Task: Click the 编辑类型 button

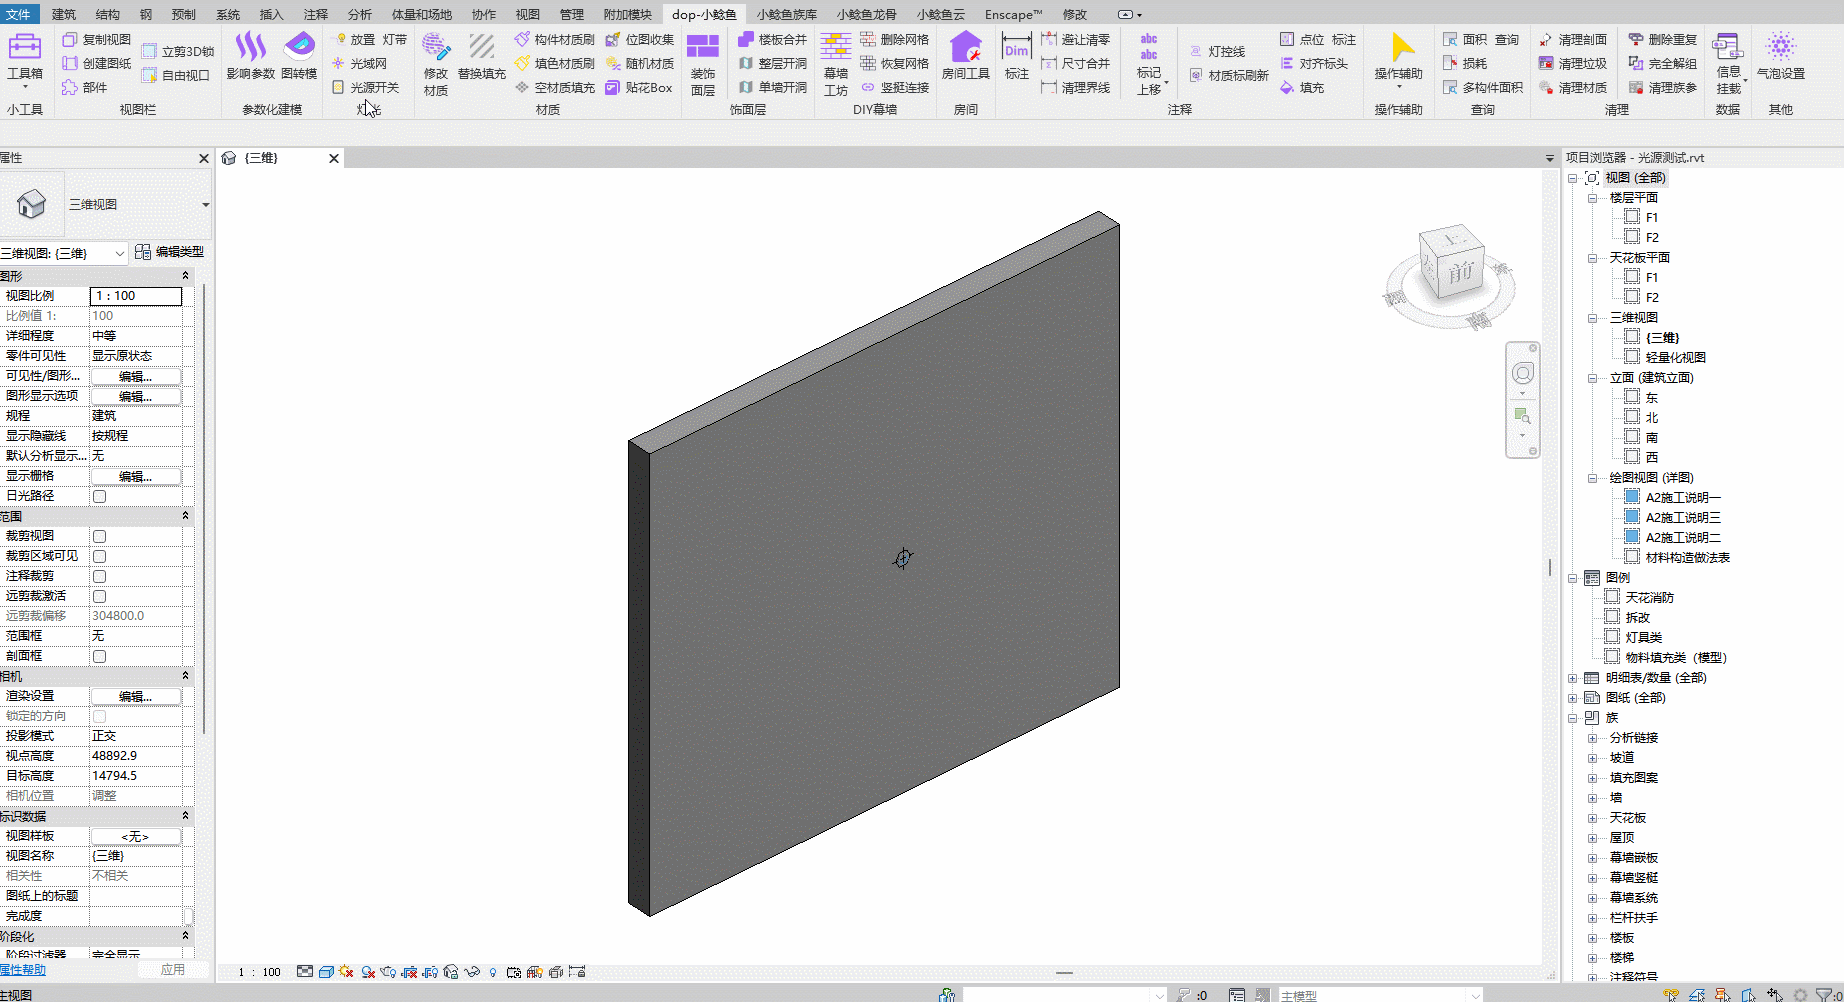Action: click(x=169, y=252)
